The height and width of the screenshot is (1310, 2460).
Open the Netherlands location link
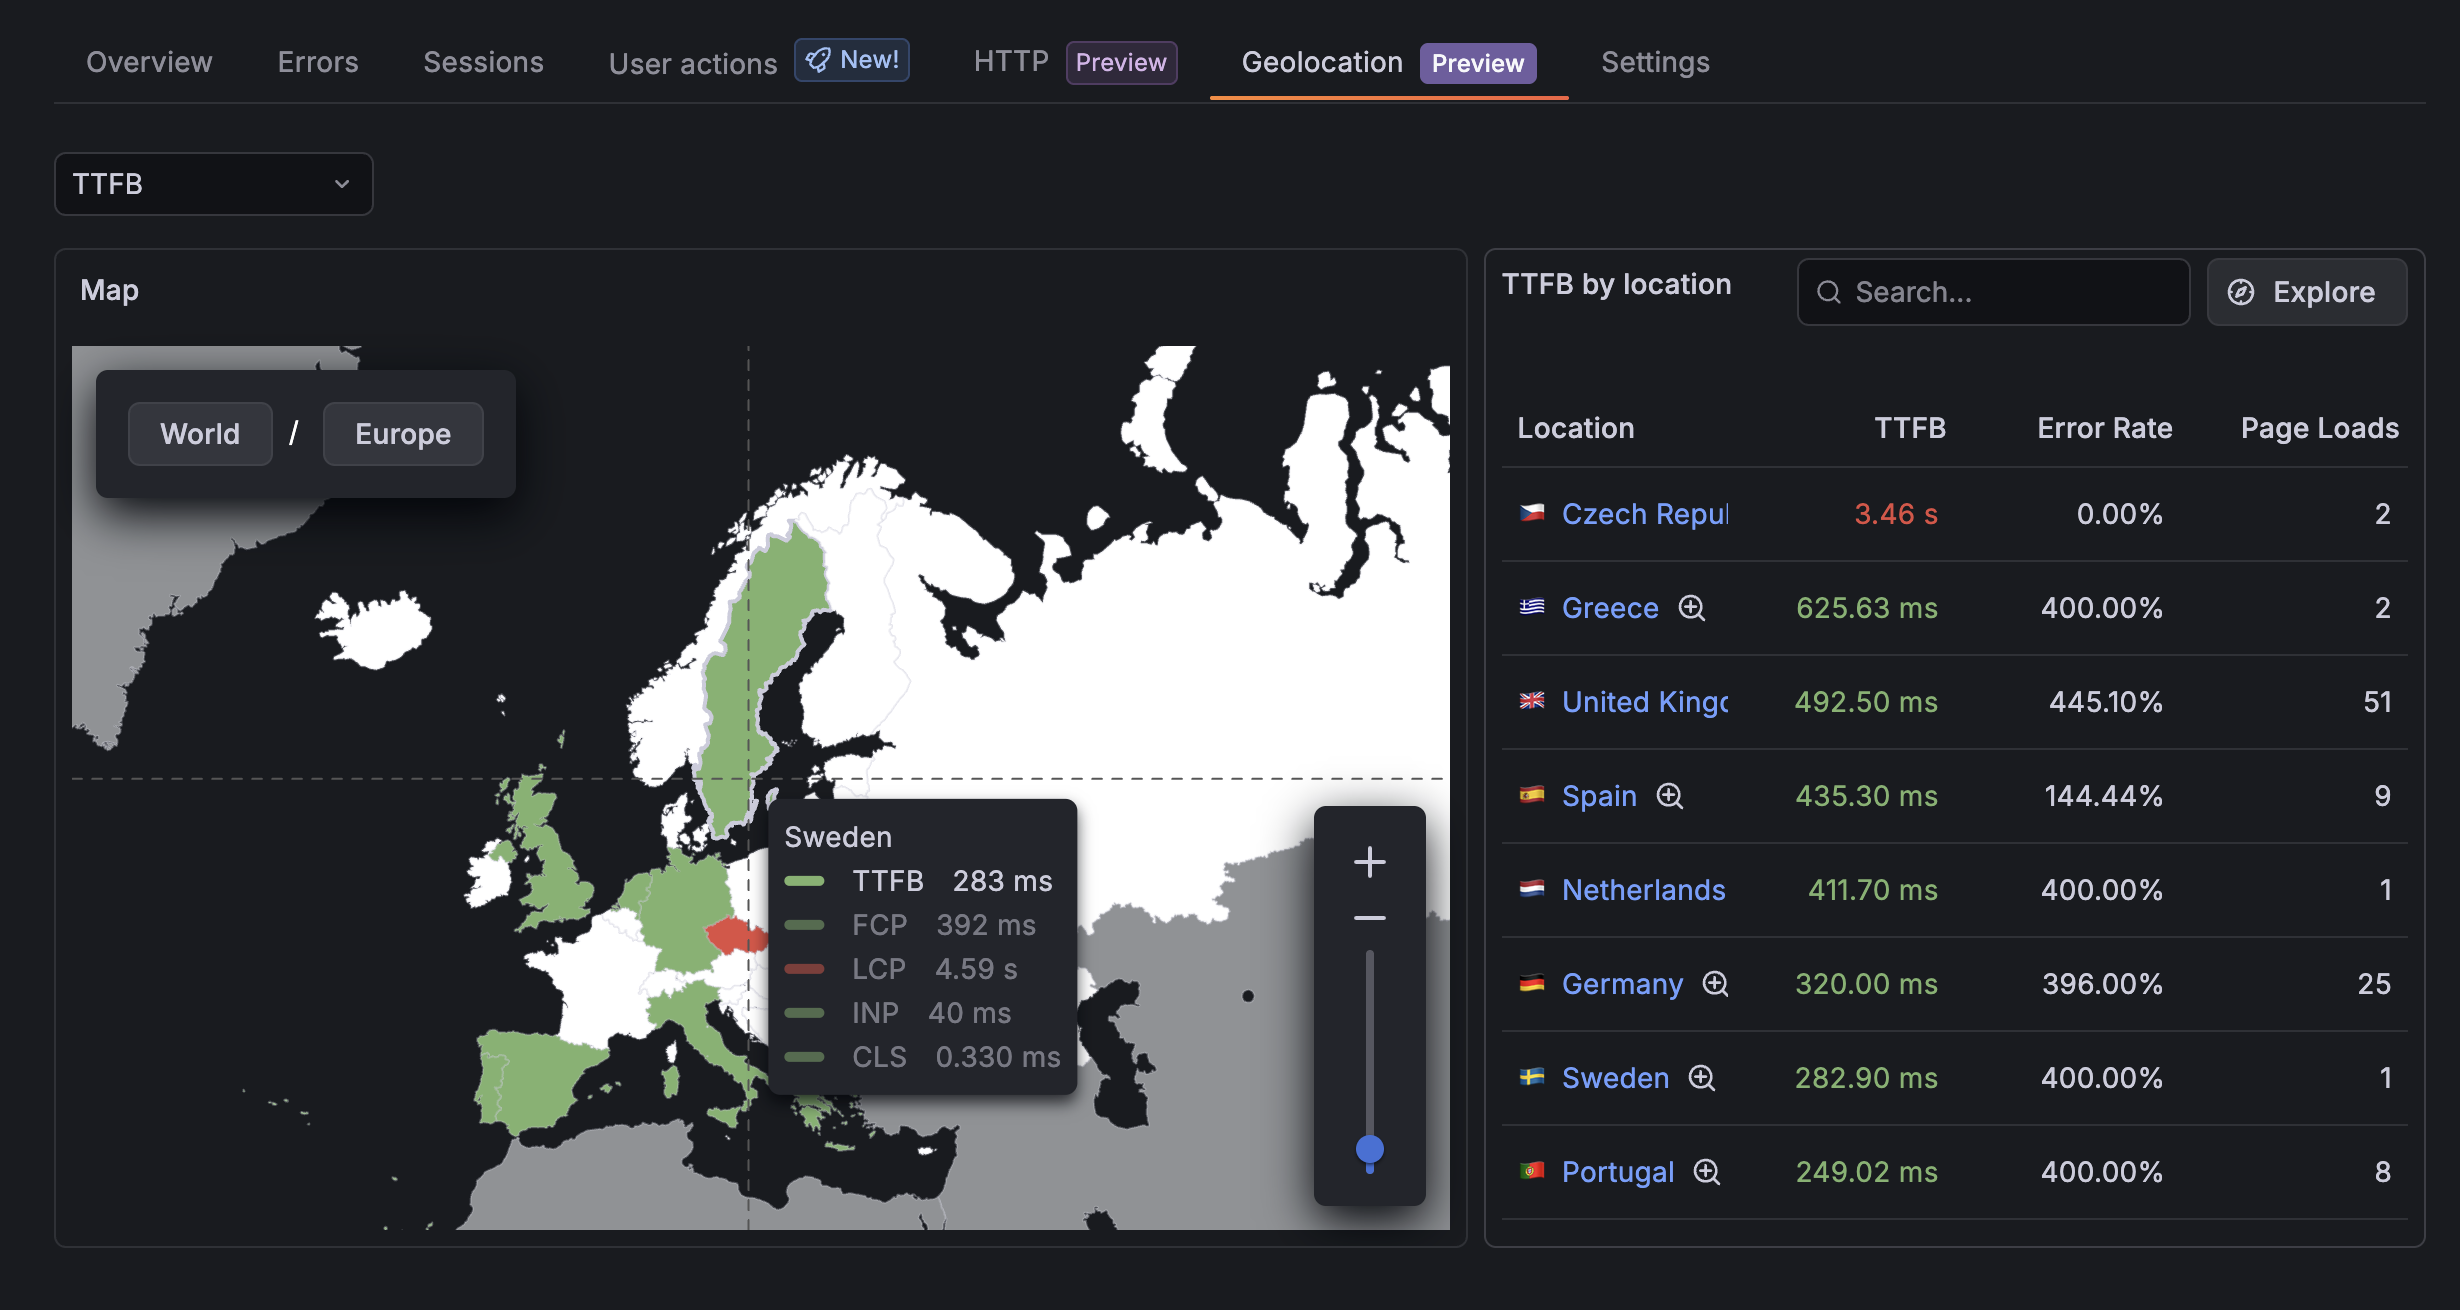[x=1644, y=890]
